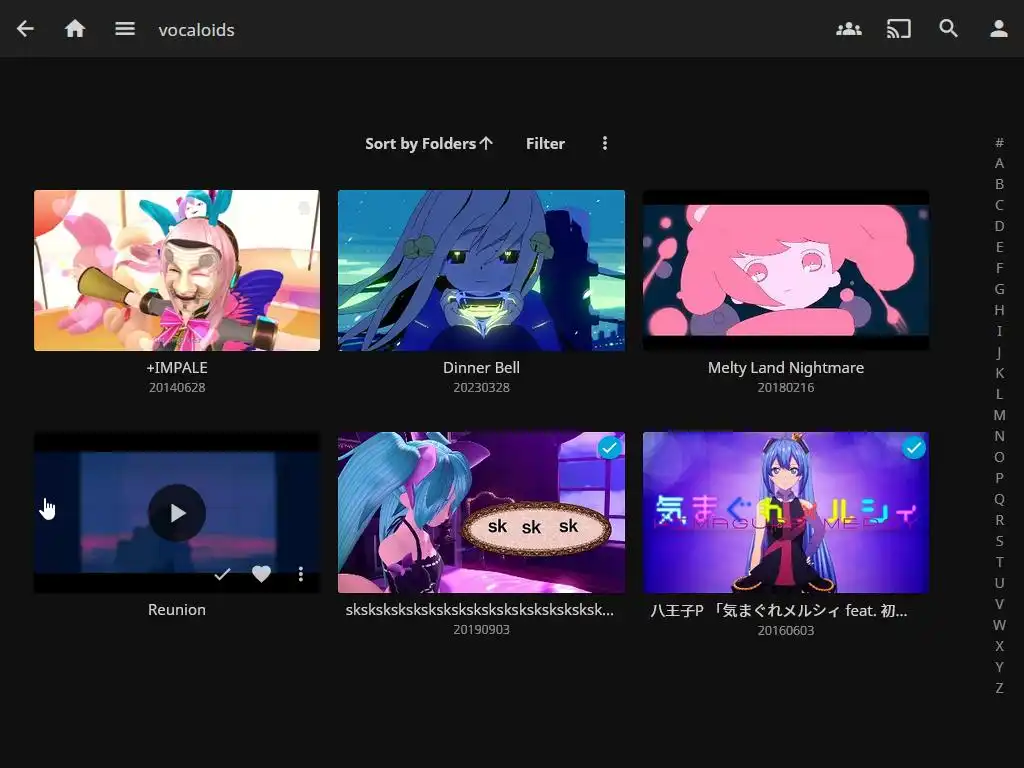Jump to letter S in alphabet picker
The height and width of the screenshot is (768, 1024).
[x=999, y=541]
